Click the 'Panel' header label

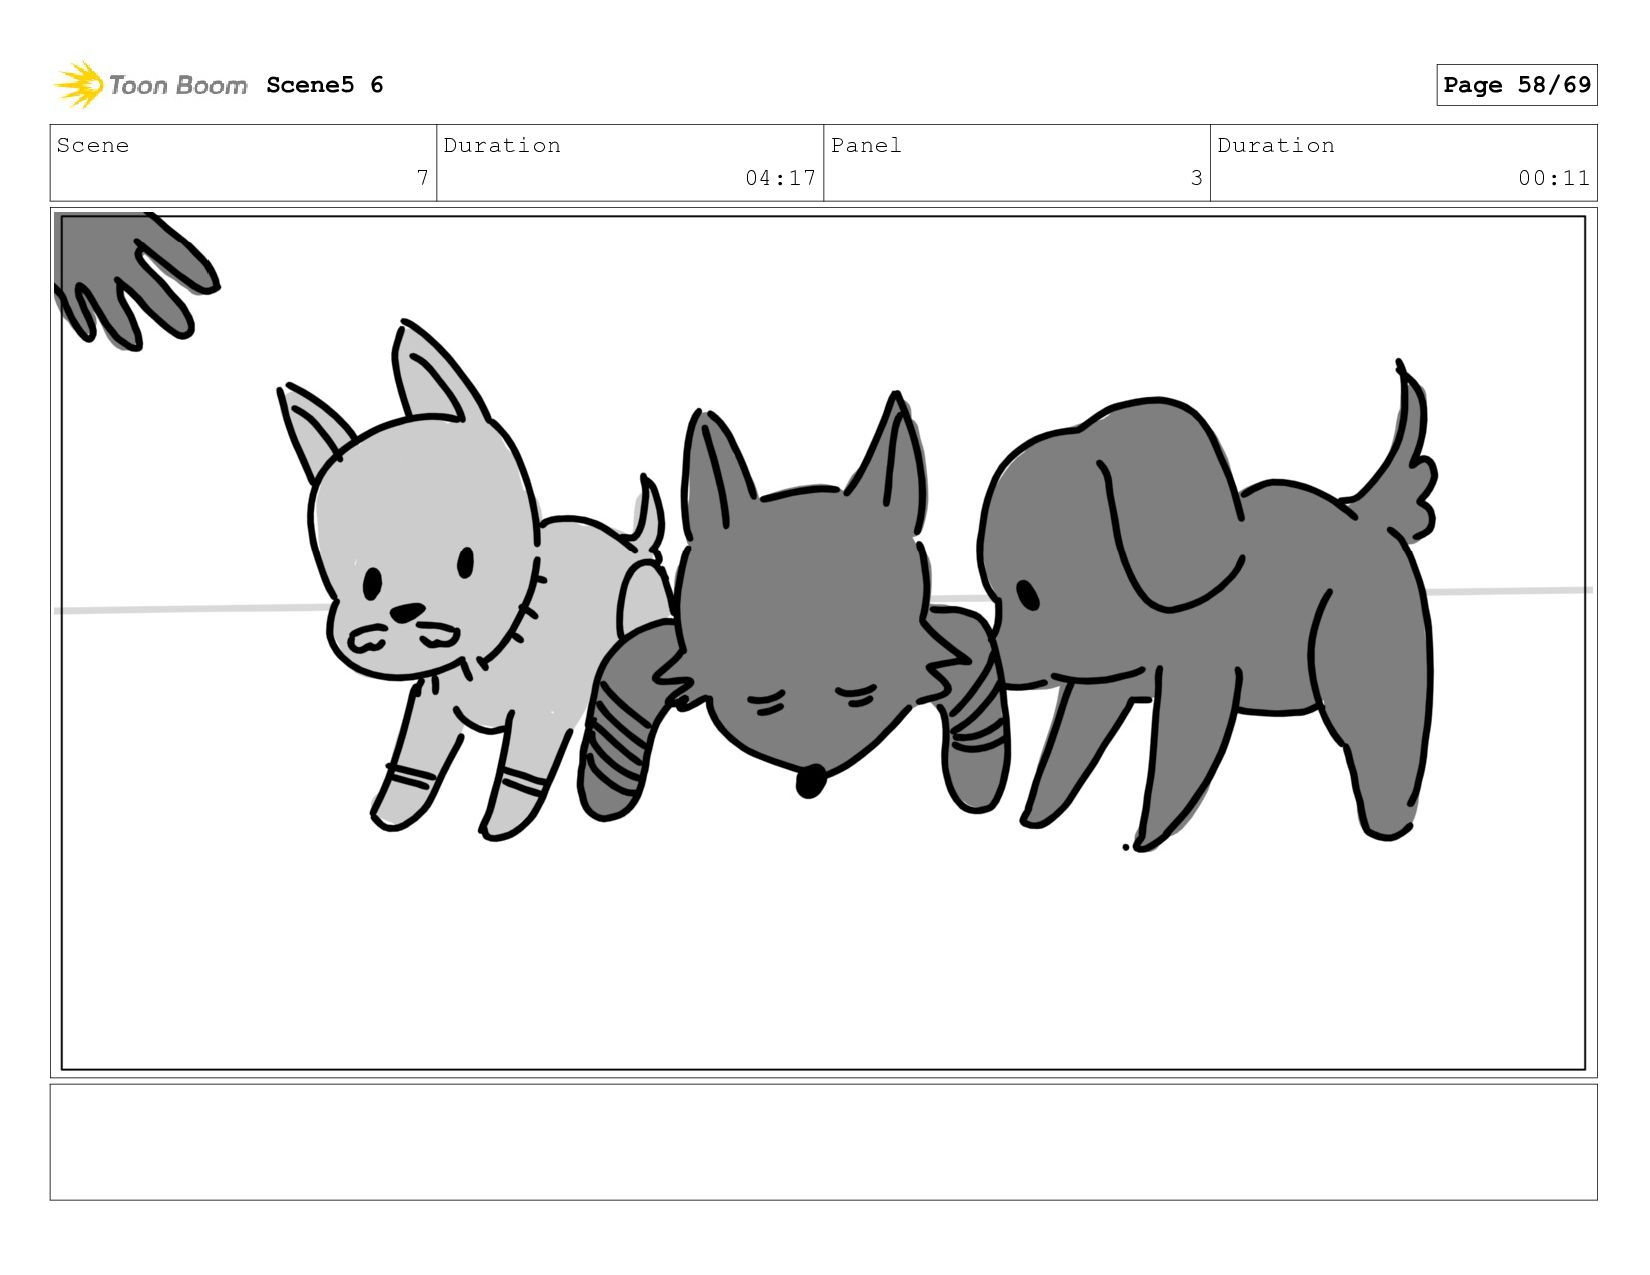tap(866, 146)
